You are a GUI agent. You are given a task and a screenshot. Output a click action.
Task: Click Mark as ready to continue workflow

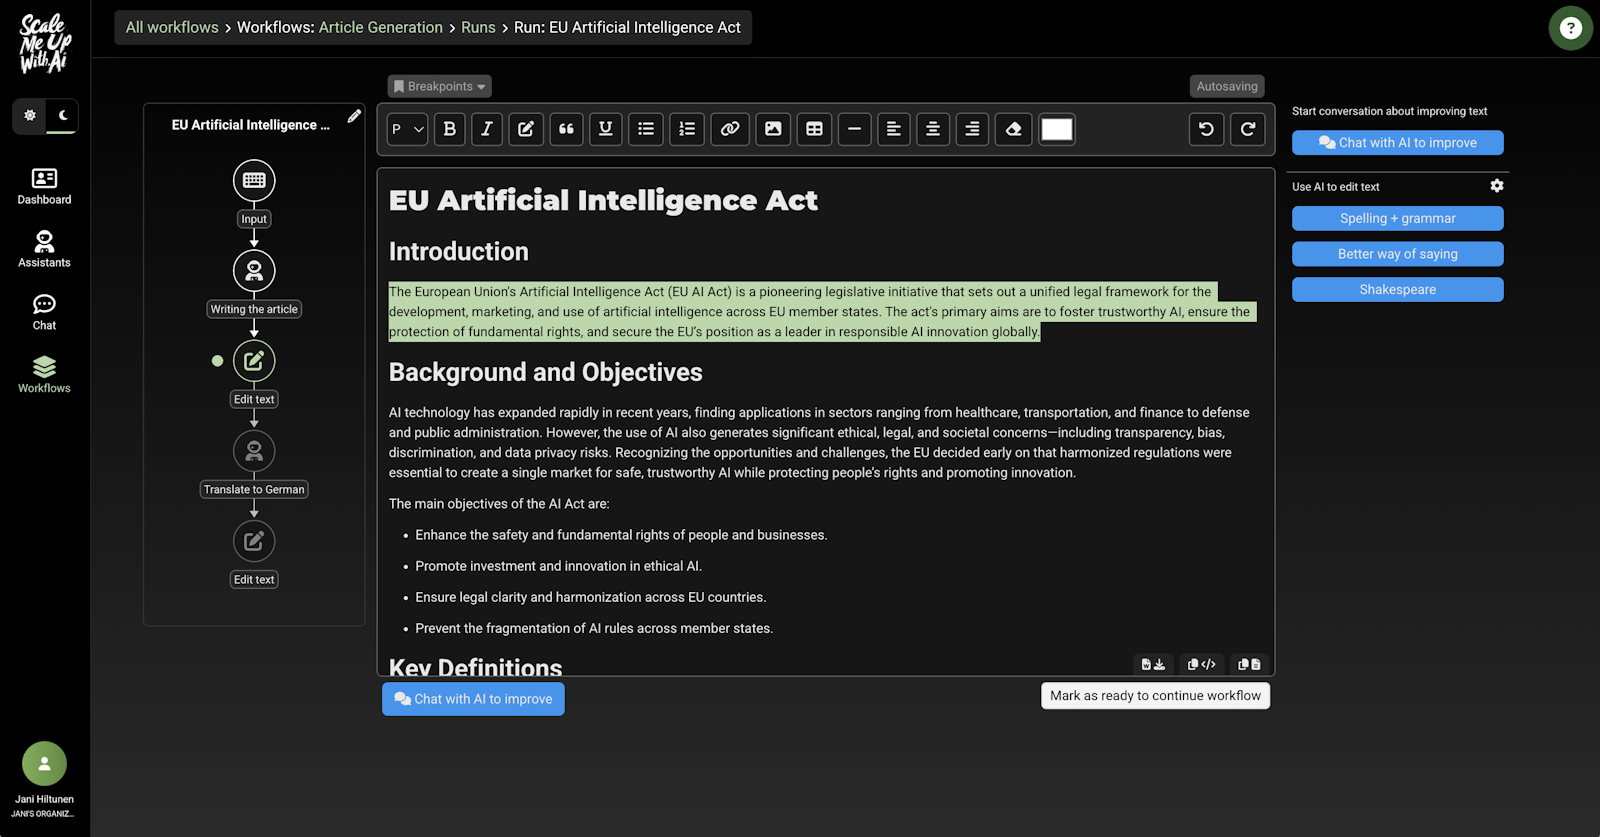1155,696
